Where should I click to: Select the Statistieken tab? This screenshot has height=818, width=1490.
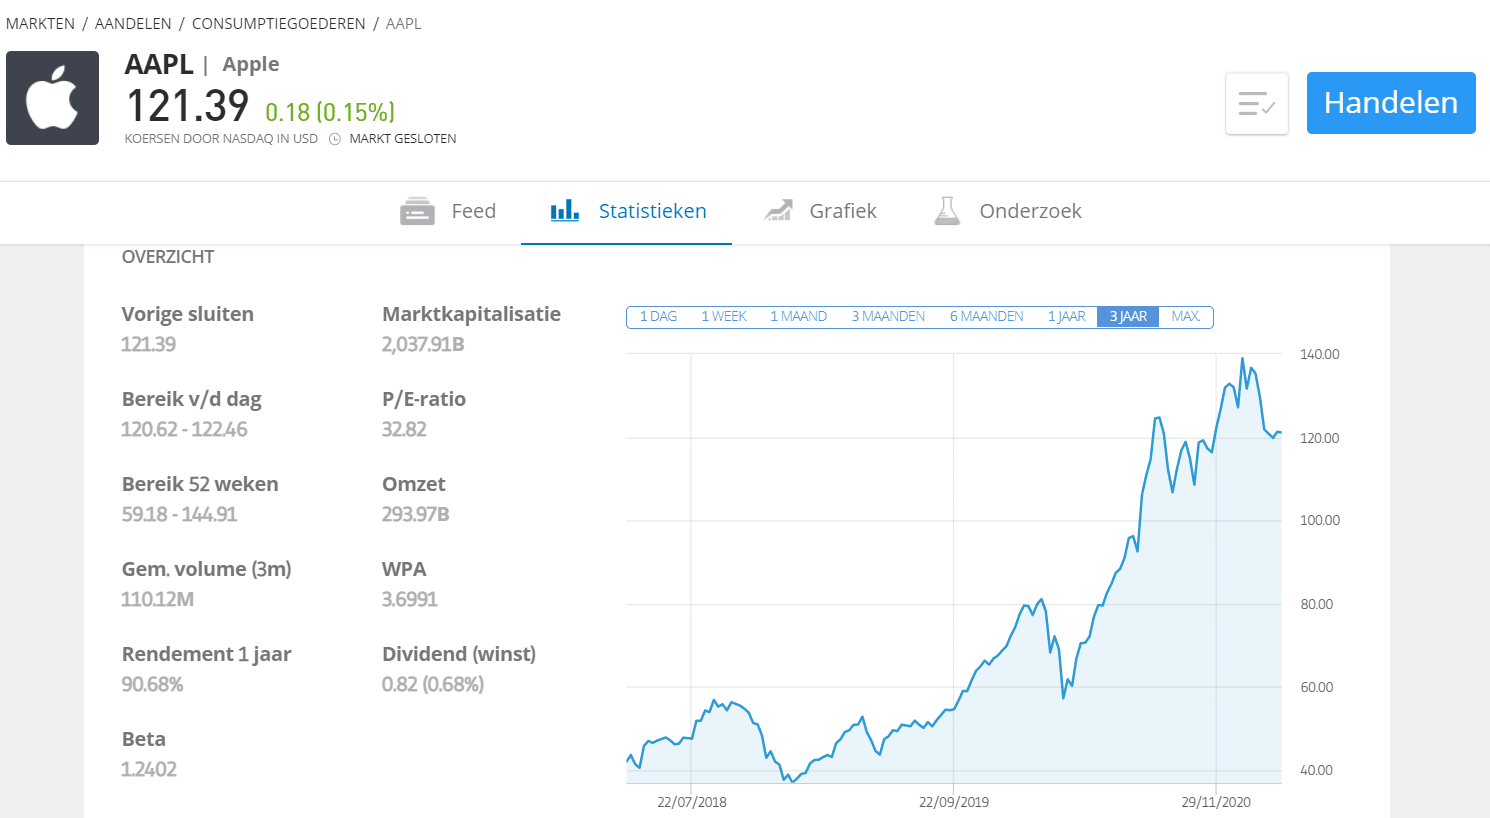[x=627, y=211]
